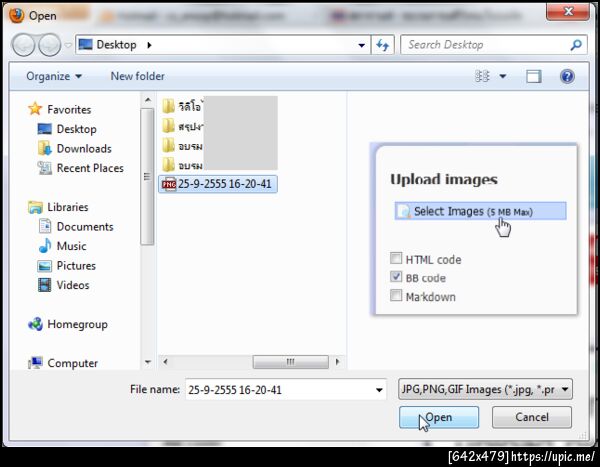Open the help question mark icon
600x467 pixels.
click(567, 76)
